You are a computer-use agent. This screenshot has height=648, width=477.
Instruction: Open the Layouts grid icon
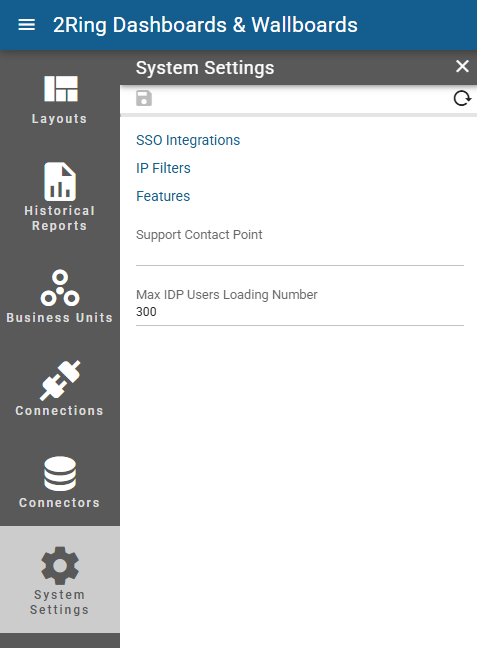tap(61, 88)
